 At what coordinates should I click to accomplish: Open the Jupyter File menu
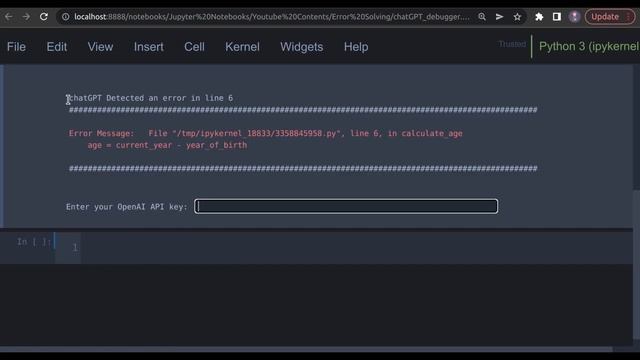[16, 47]
